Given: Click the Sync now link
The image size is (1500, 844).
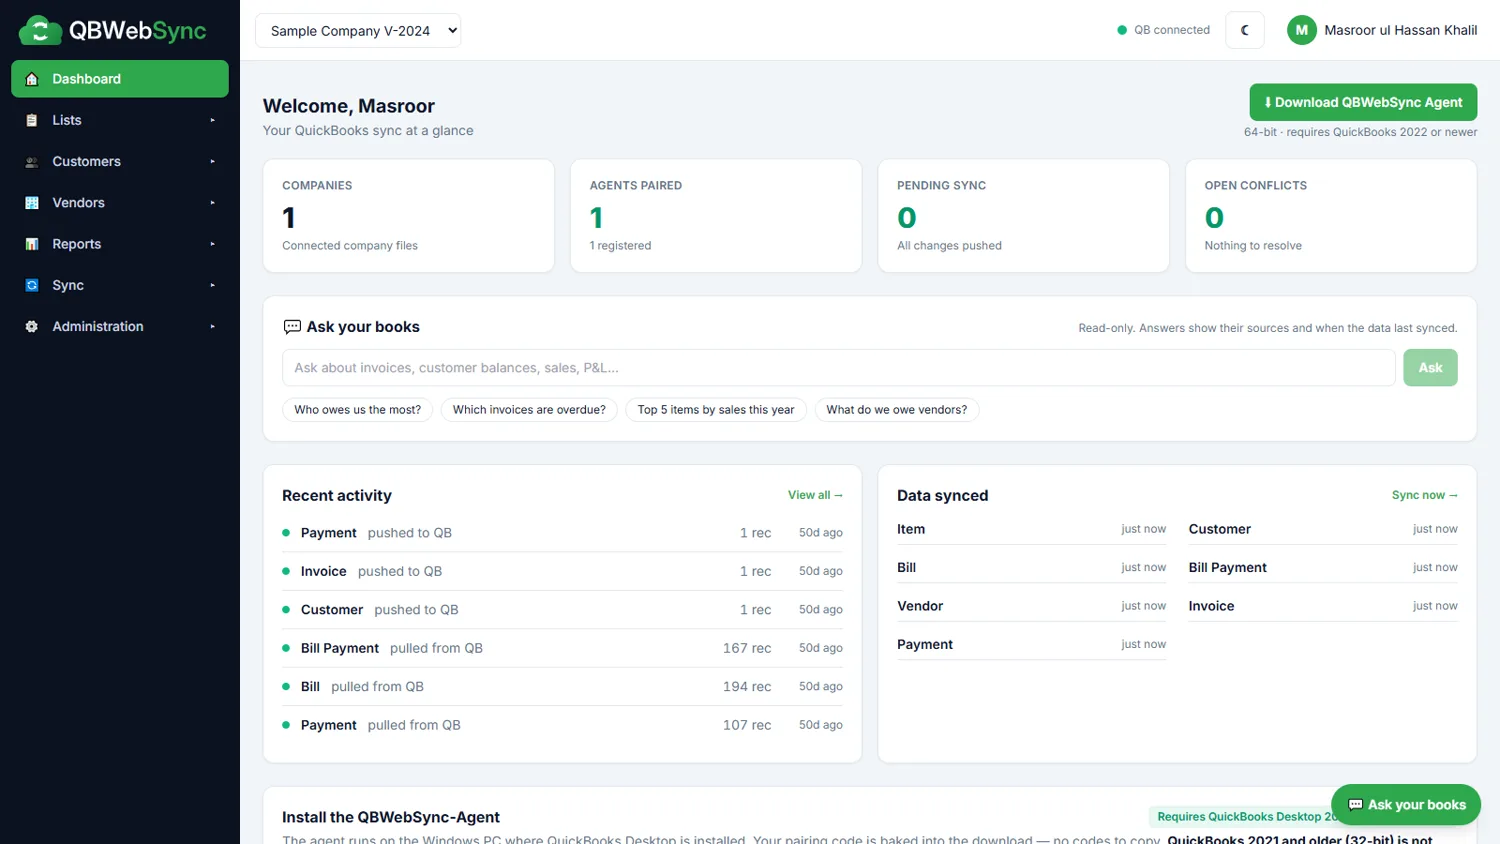Looking at the screenshot, I should point(1424,495).
